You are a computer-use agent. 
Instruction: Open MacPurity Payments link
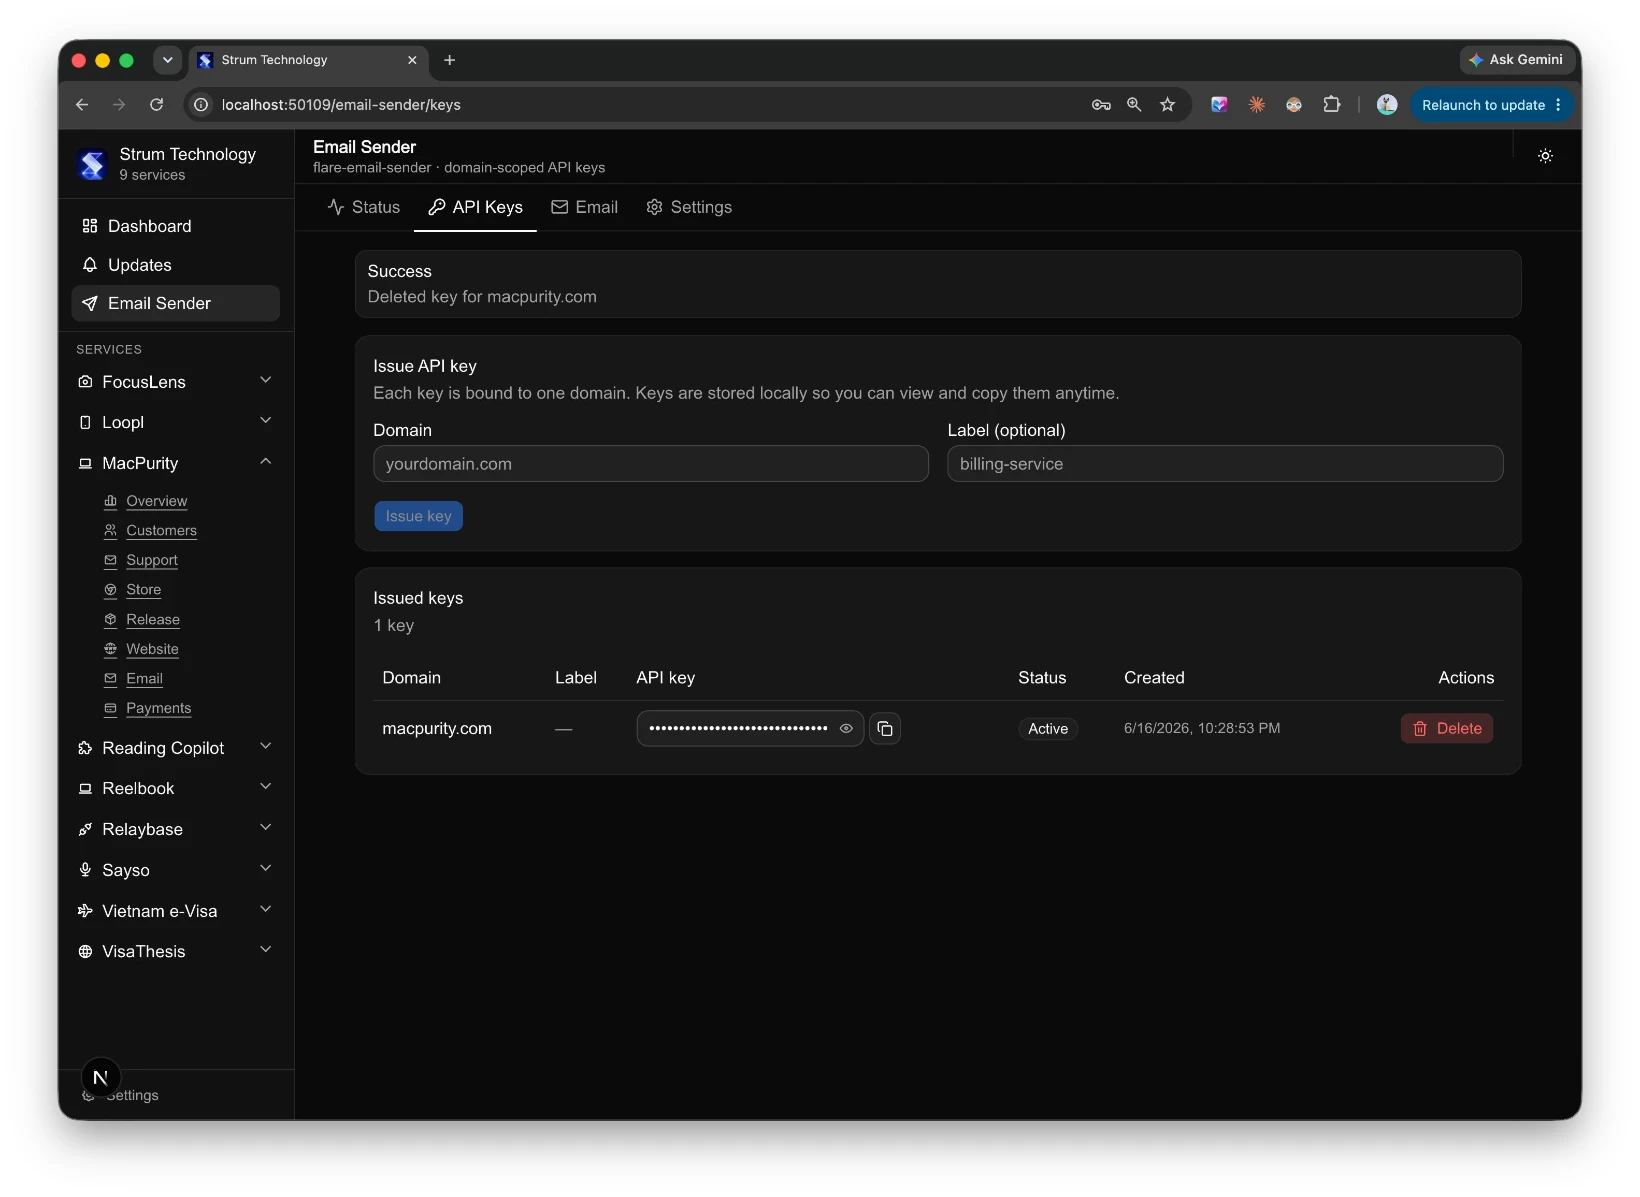click(158, 708)
